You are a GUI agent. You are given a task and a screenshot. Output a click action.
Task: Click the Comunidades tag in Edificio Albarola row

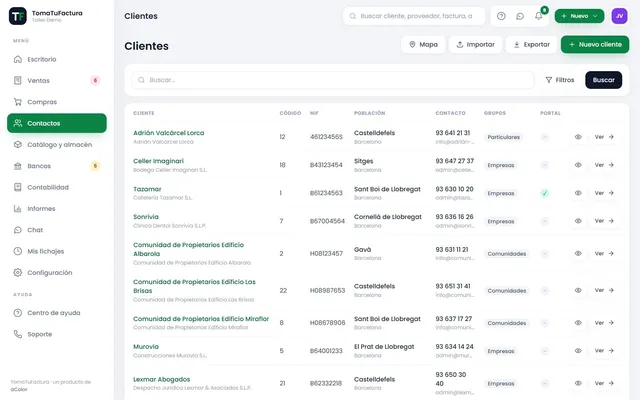point(507,254)
